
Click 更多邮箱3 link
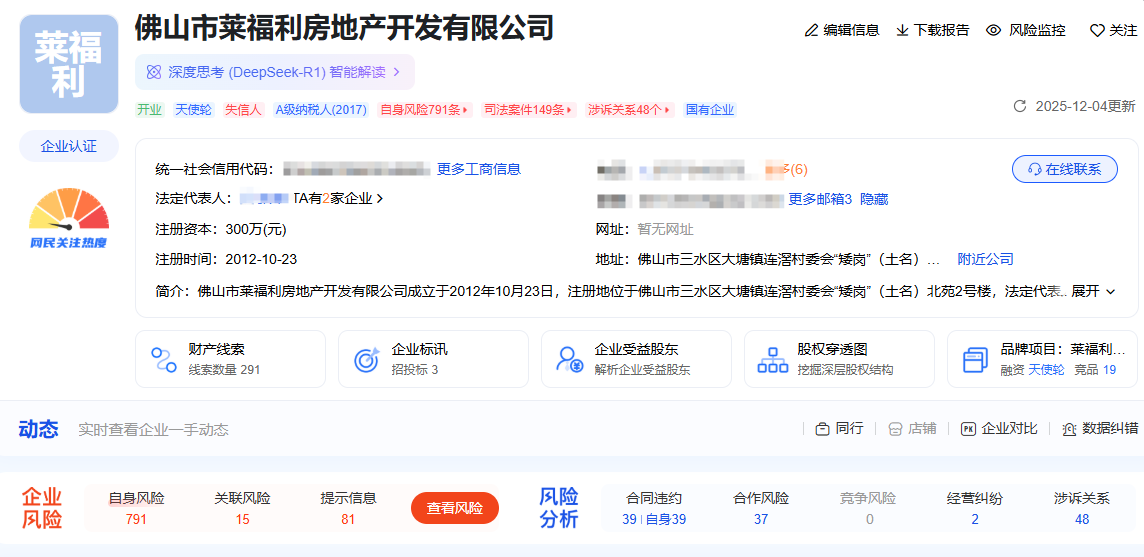click(x=820, y=199)
